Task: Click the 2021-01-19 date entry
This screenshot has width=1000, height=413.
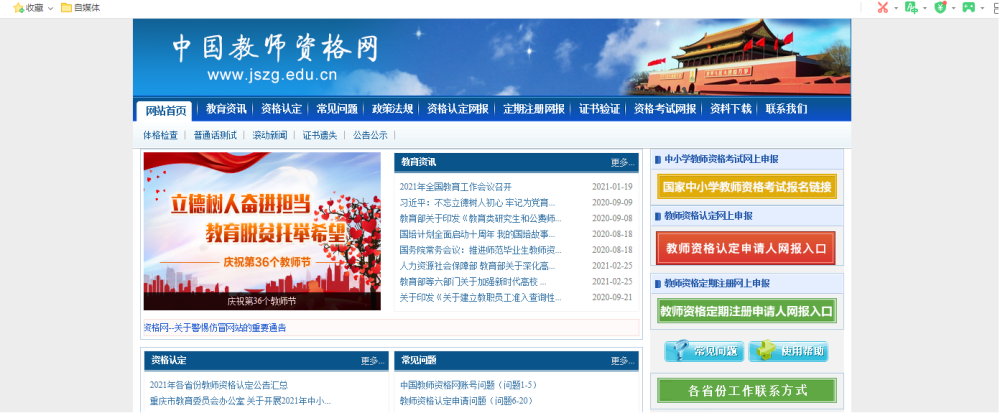Action: point(612,187)
